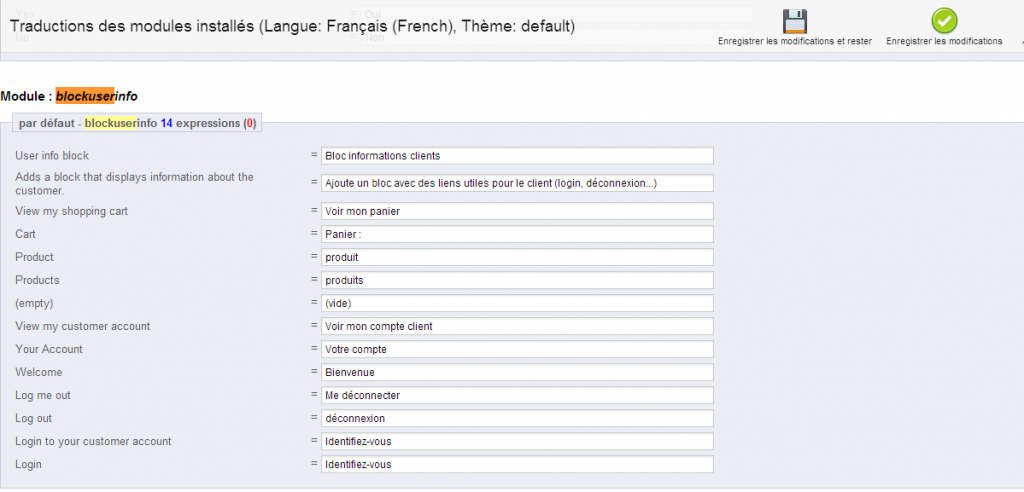
Task: Click the translation field beside the 'Login' label
Action: tap(517, 464)
